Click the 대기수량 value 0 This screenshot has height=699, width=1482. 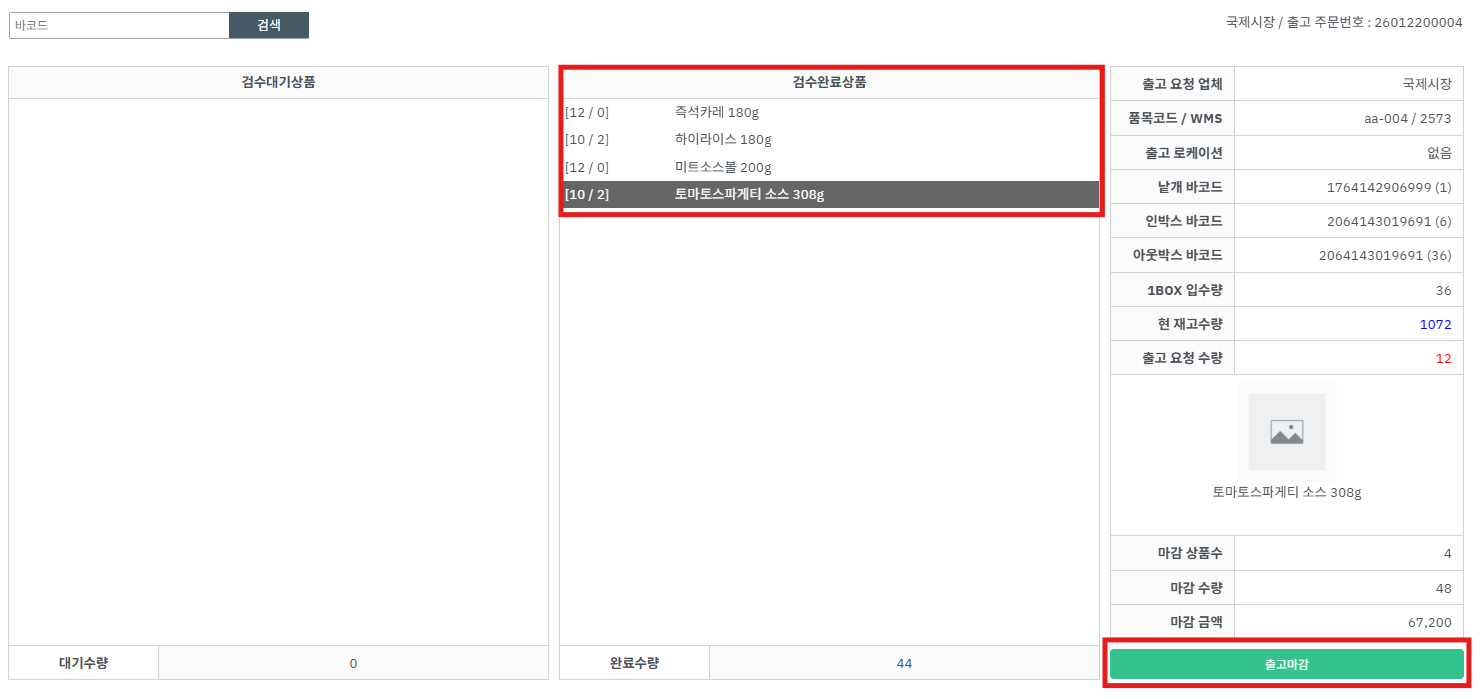pos(353,663)
